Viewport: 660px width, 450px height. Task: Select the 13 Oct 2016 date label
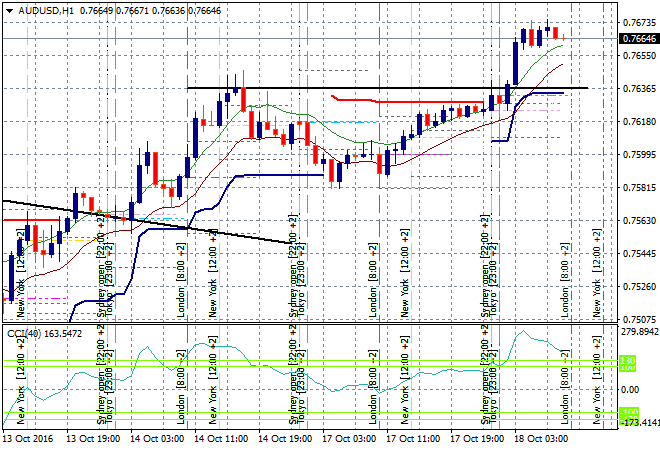pos(27,440)
